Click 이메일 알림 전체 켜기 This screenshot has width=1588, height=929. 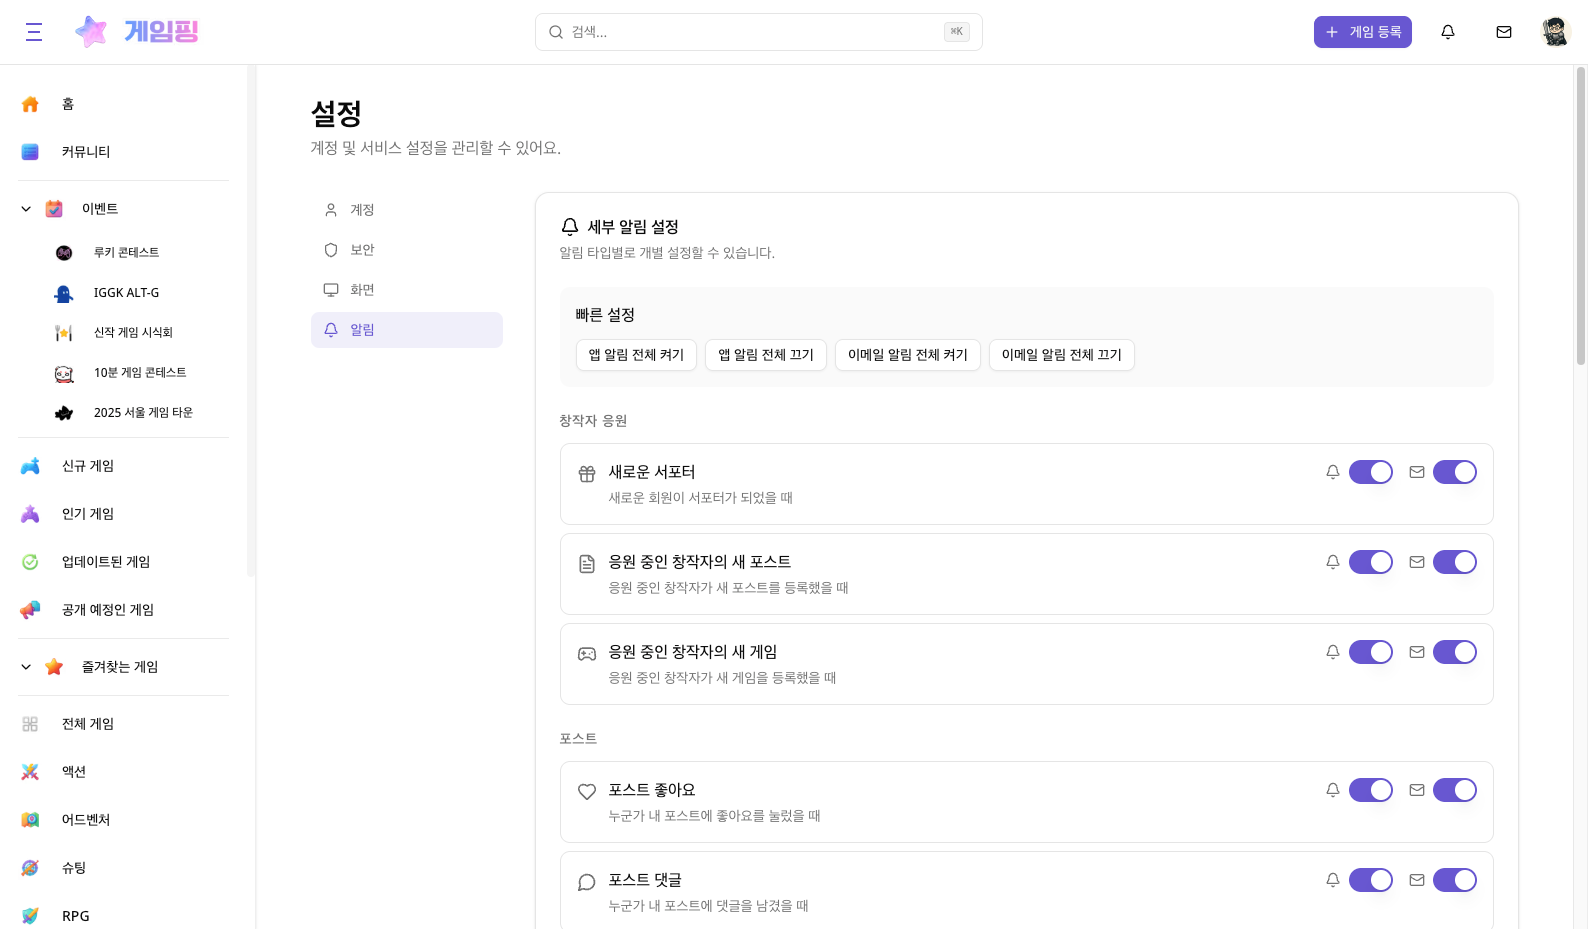tap(908, 355)
